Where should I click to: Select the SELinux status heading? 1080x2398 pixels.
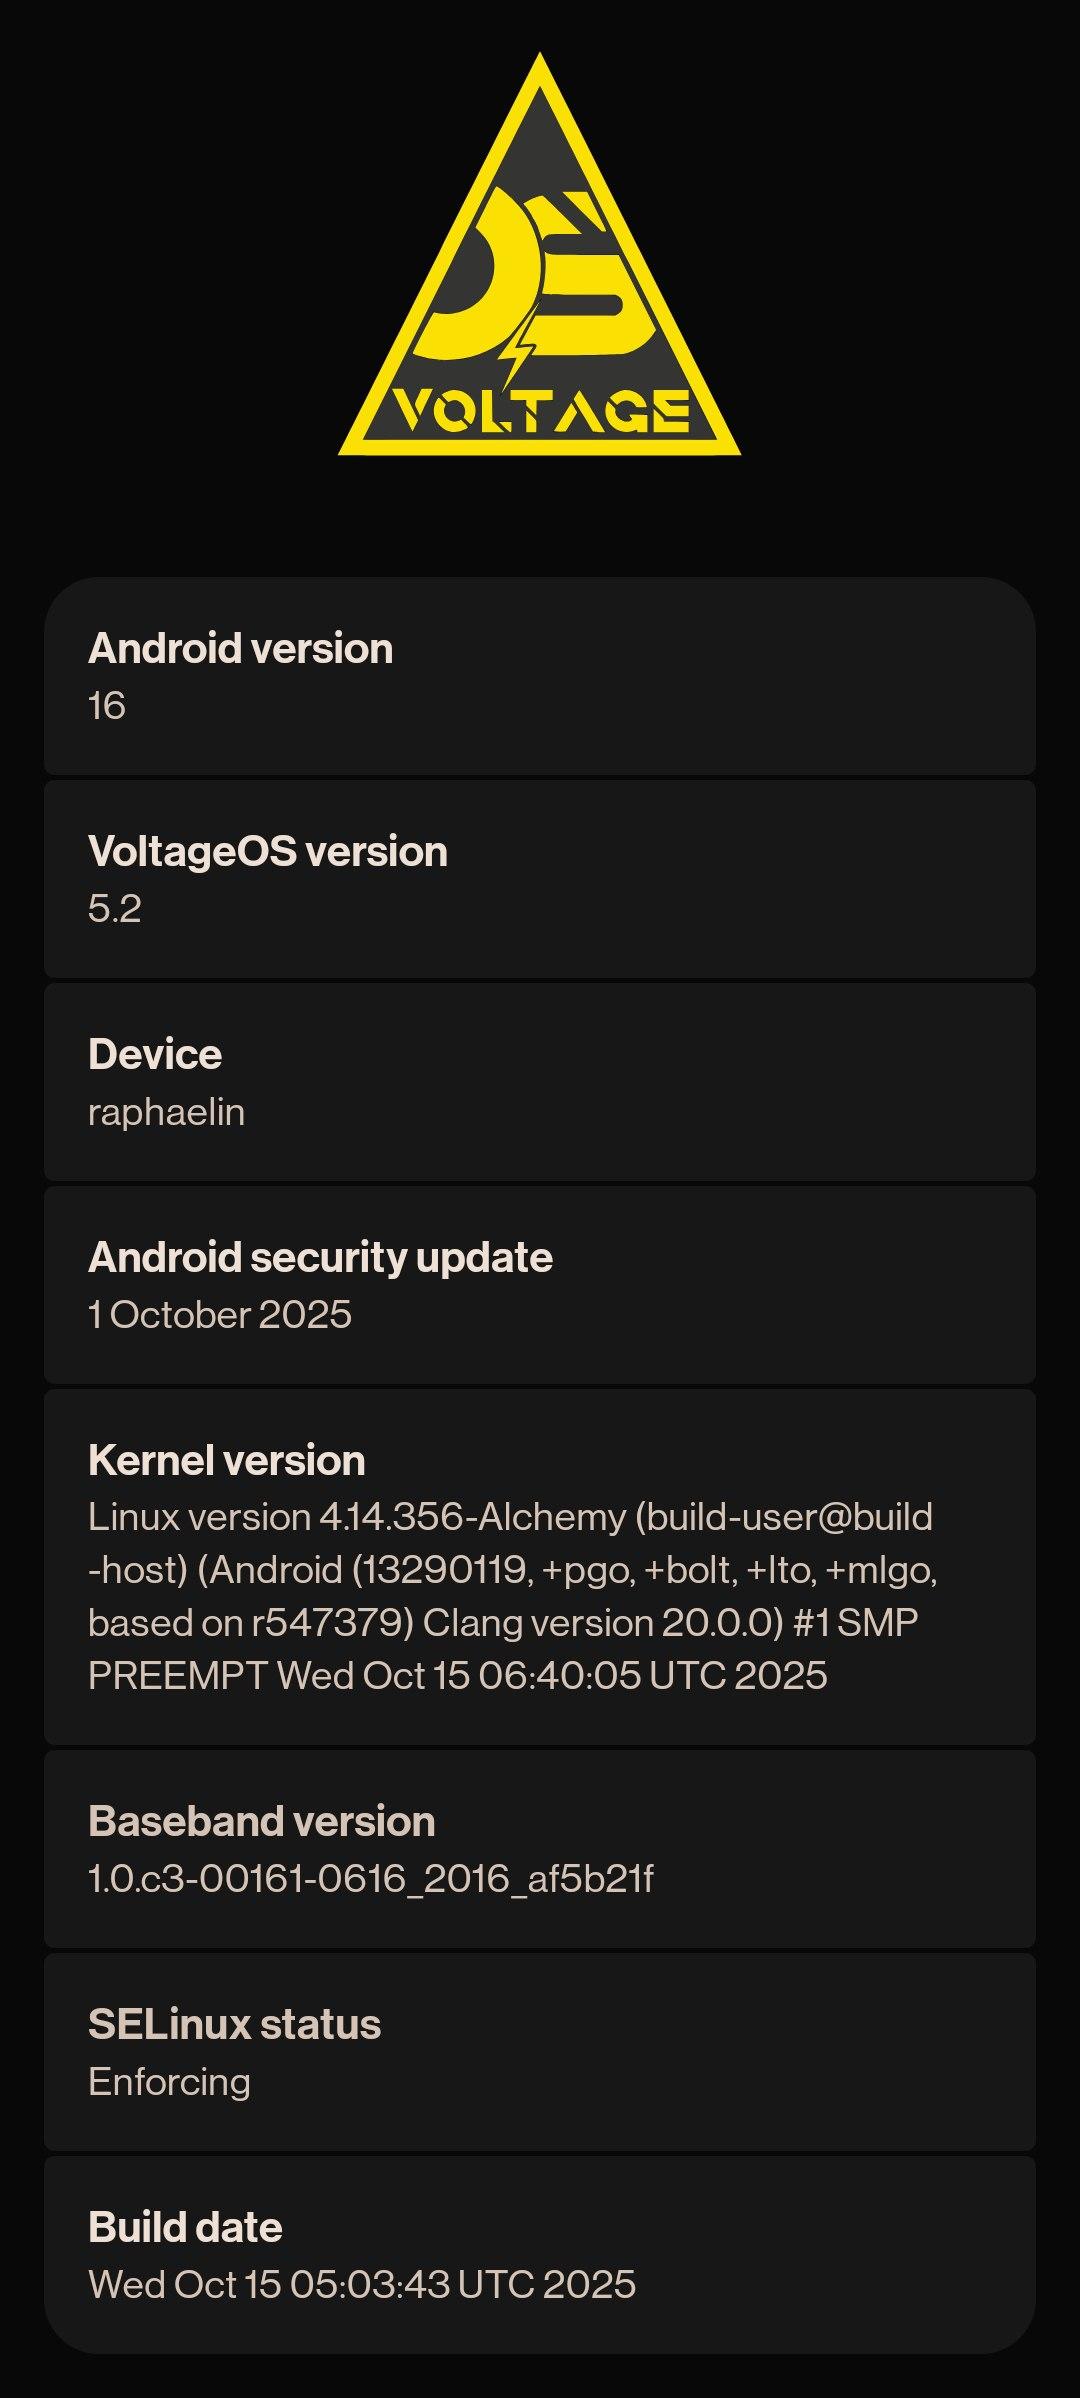tap(235, 2025)
